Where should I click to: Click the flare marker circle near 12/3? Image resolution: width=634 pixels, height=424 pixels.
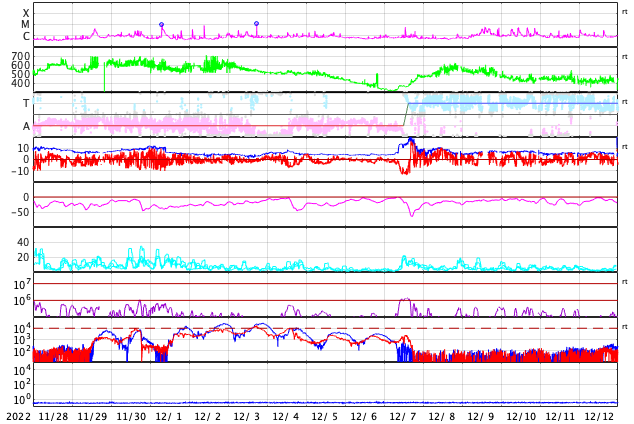pyautogui.click(x=256, y=23)
